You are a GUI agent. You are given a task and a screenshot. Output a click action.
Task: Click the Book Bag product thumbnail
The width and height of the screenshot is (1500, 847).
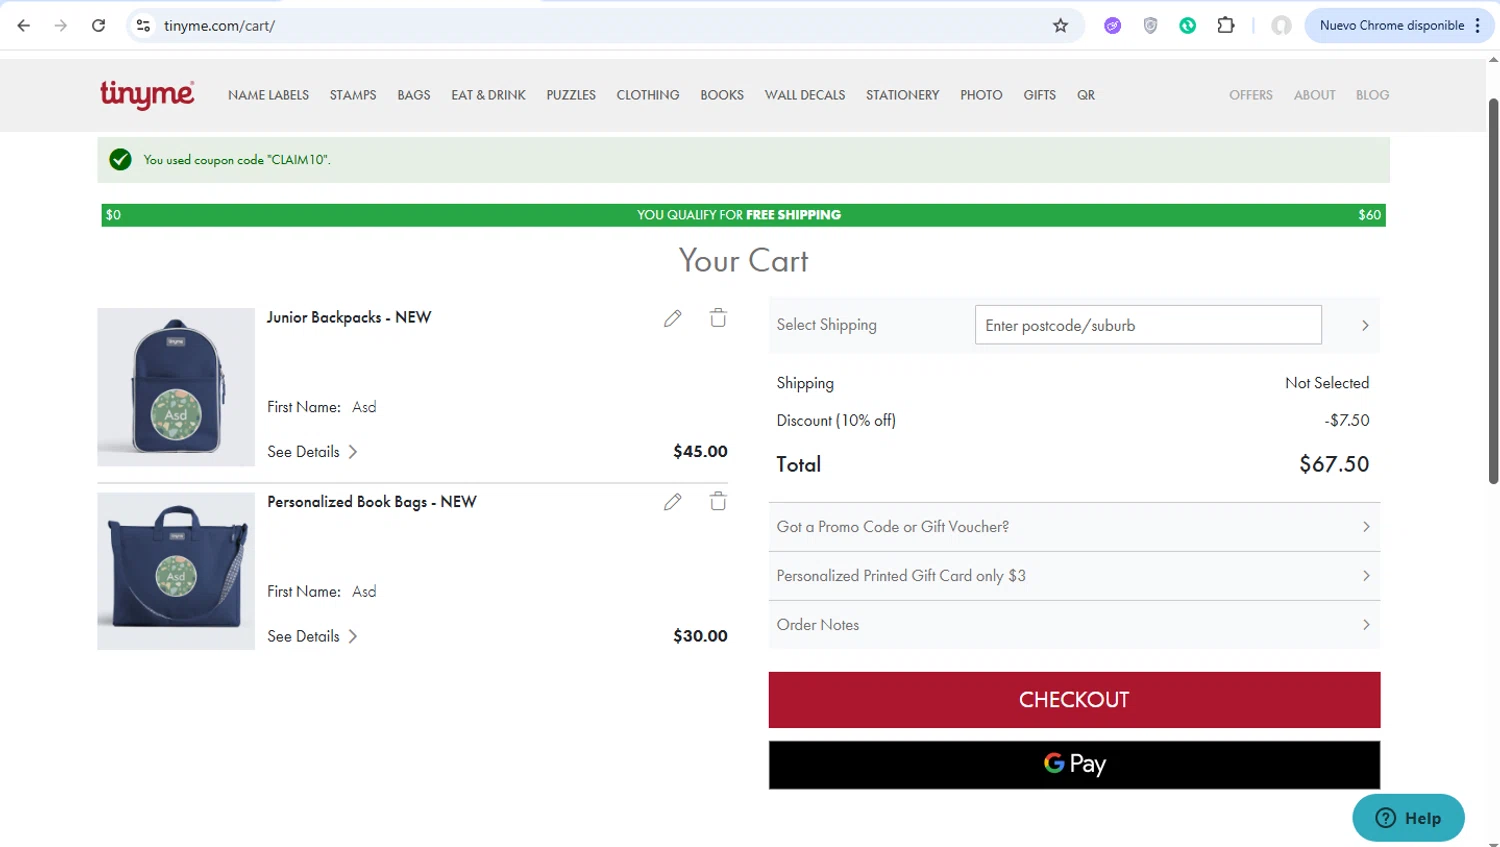(x=176, y=571)
